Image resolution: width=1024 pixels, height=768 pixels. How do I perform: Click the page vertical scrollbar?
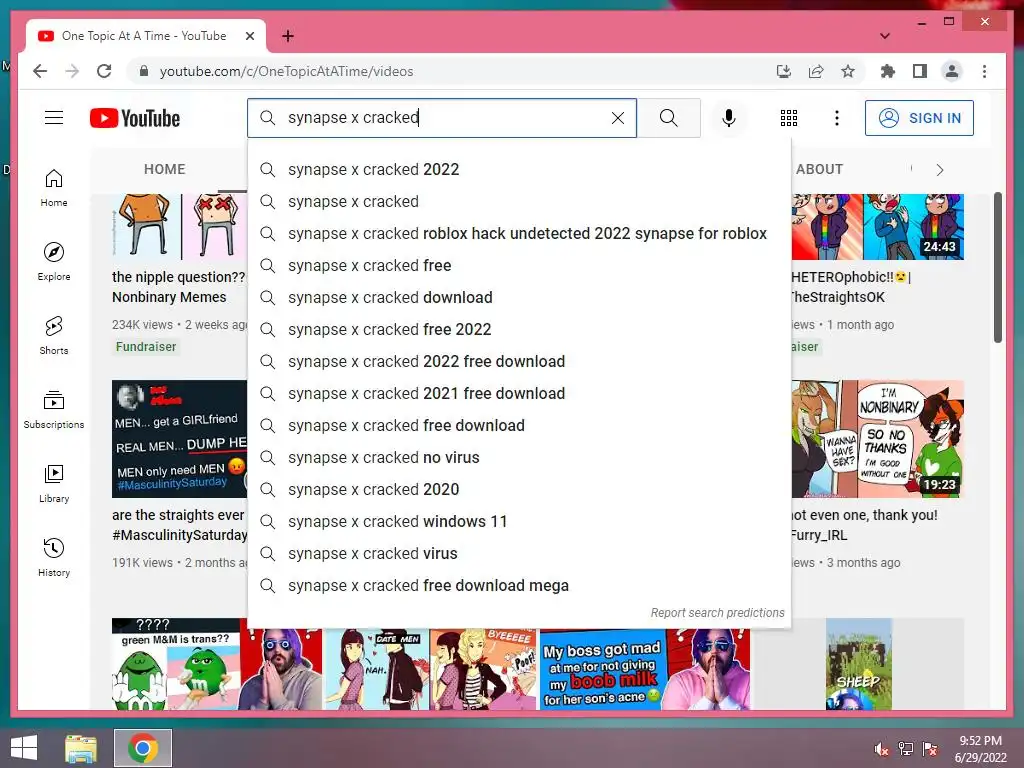click(997, 267)
